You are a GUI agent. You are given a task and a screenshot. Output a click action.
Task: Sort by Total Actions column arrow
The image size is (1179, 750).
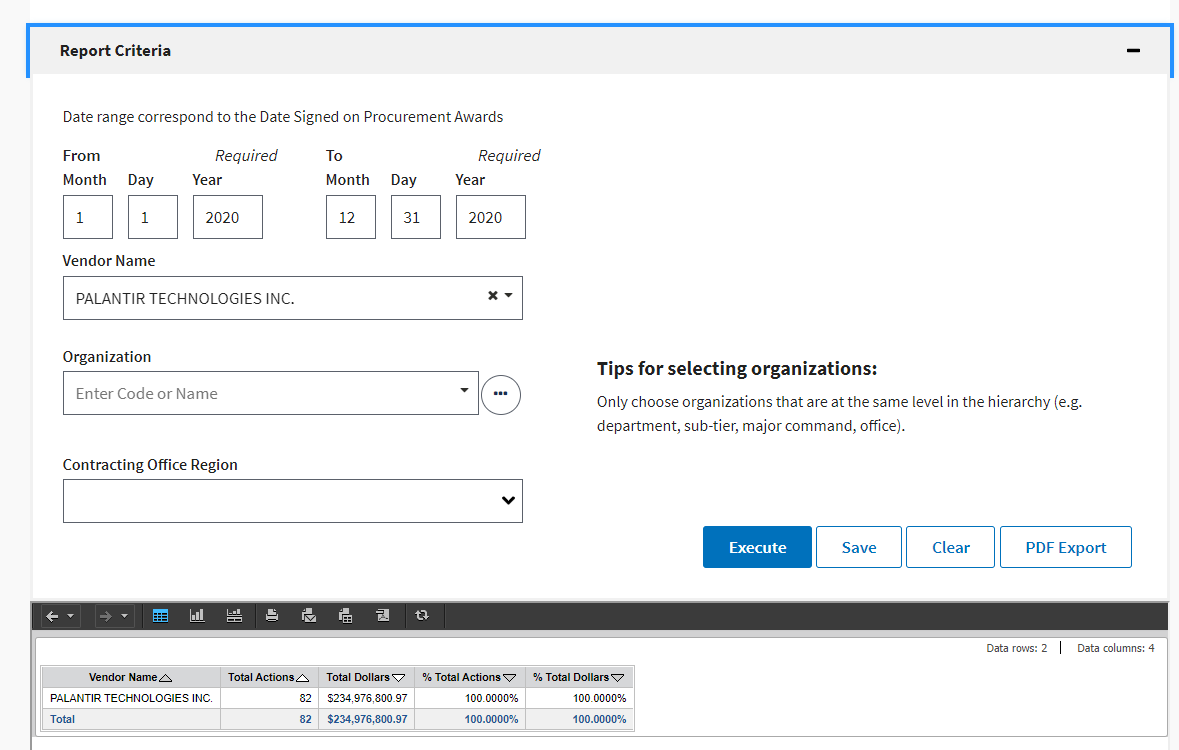click(x=302, y=678)
